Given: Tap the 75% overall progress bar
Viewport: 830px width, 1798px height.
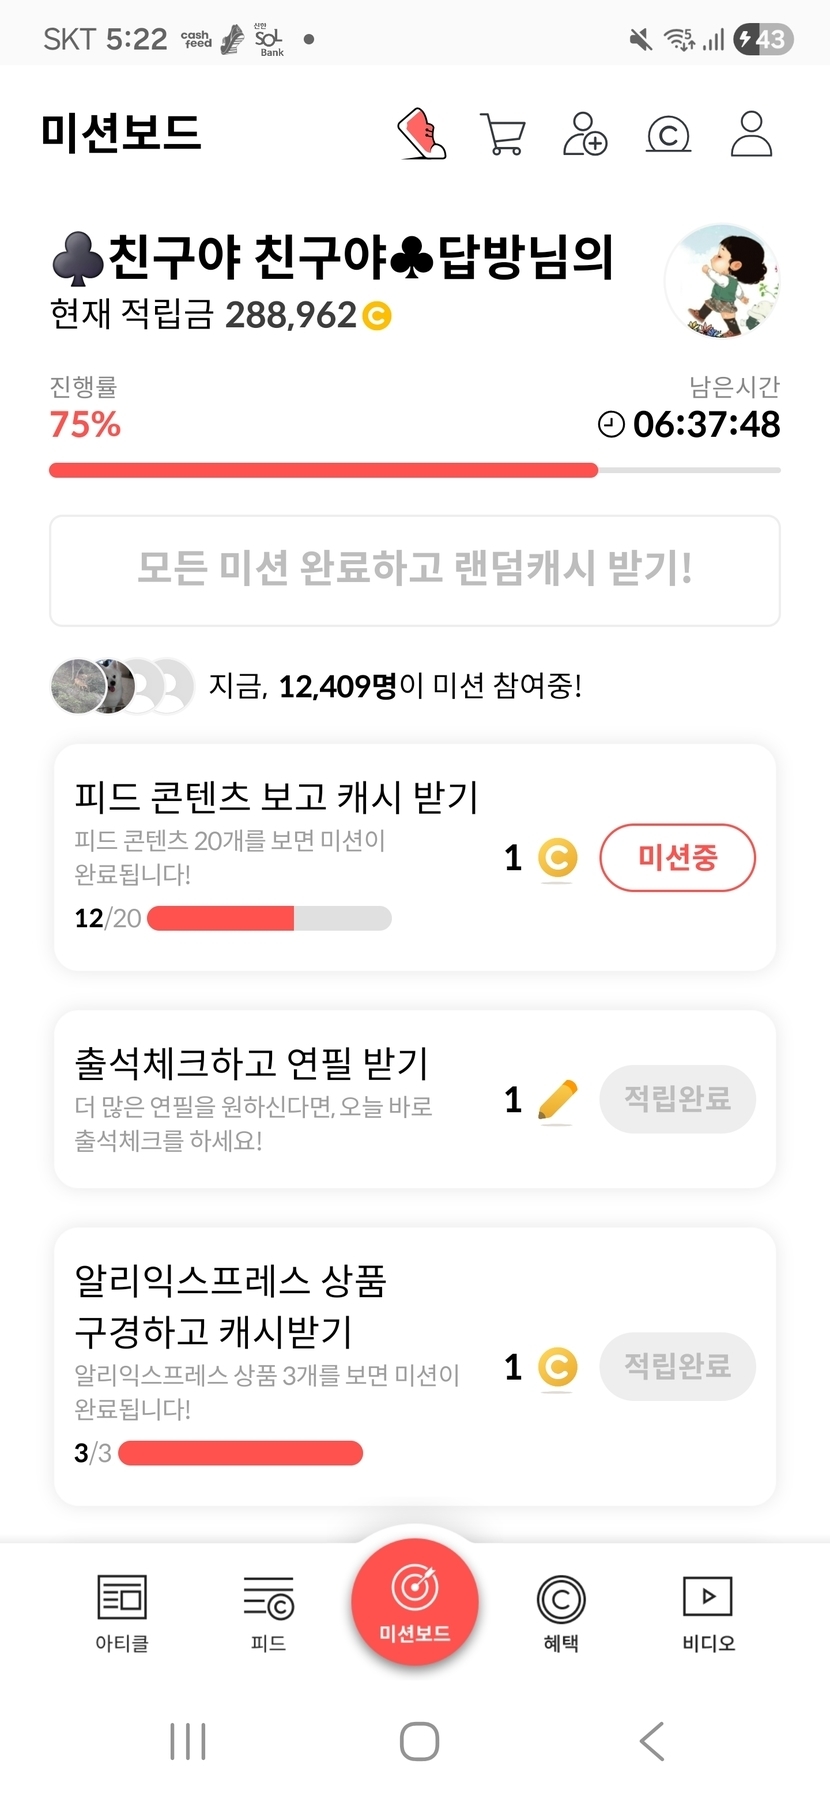Looking at the screenshot, I should tap(414, 470).
